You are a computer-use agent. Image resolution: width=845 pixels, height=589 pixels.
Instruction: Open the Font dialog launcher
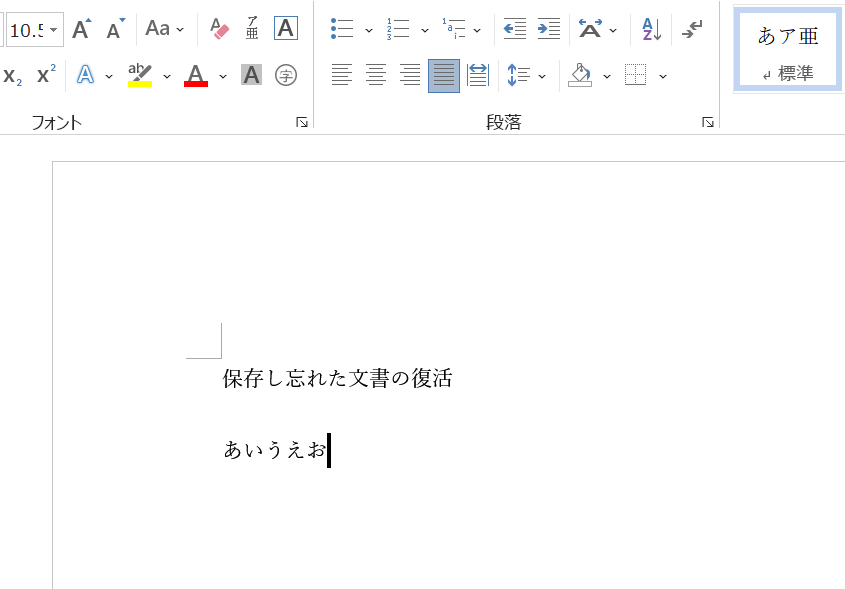coord(302,122)
